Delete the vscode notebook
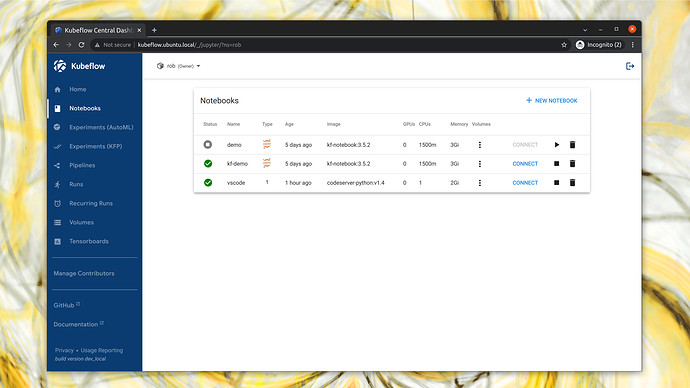Screen dimensions: 690x388 [x=573, y=183]
